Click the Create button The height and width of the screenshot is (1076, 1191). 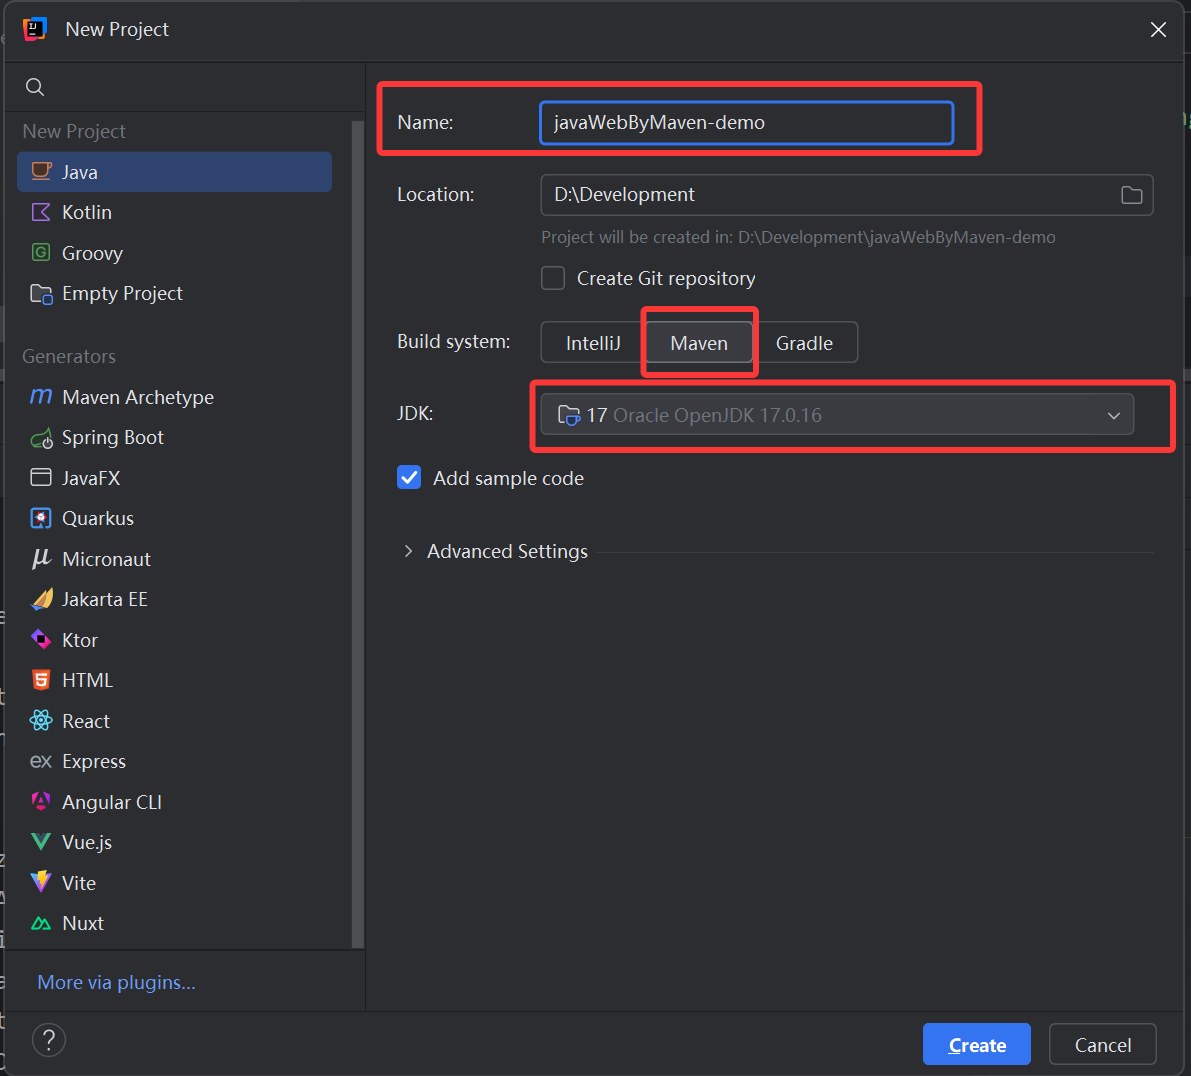click(977, 1045)
